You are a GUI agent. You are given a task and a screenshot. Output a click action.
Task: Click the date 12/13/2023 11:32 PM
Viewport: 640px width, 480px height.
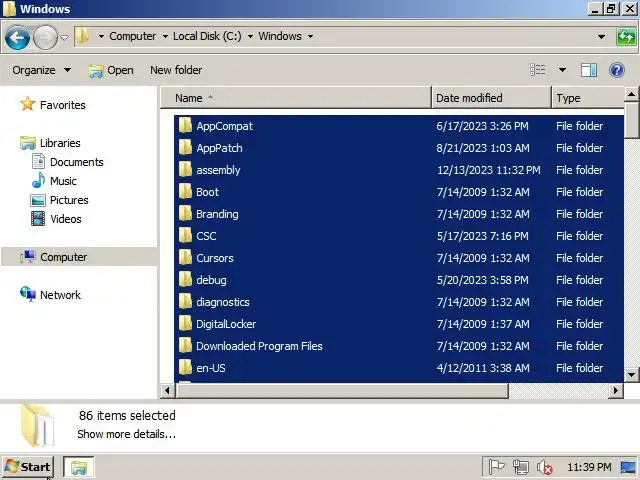489,170
